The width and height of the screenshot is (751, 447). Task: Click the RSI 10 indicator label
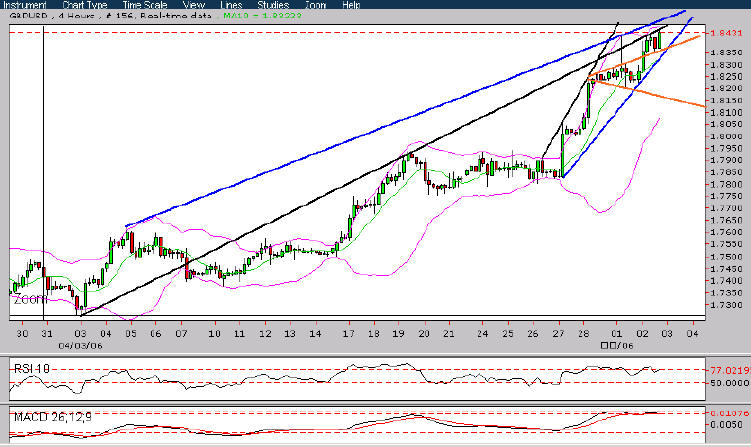pos(32,368)
